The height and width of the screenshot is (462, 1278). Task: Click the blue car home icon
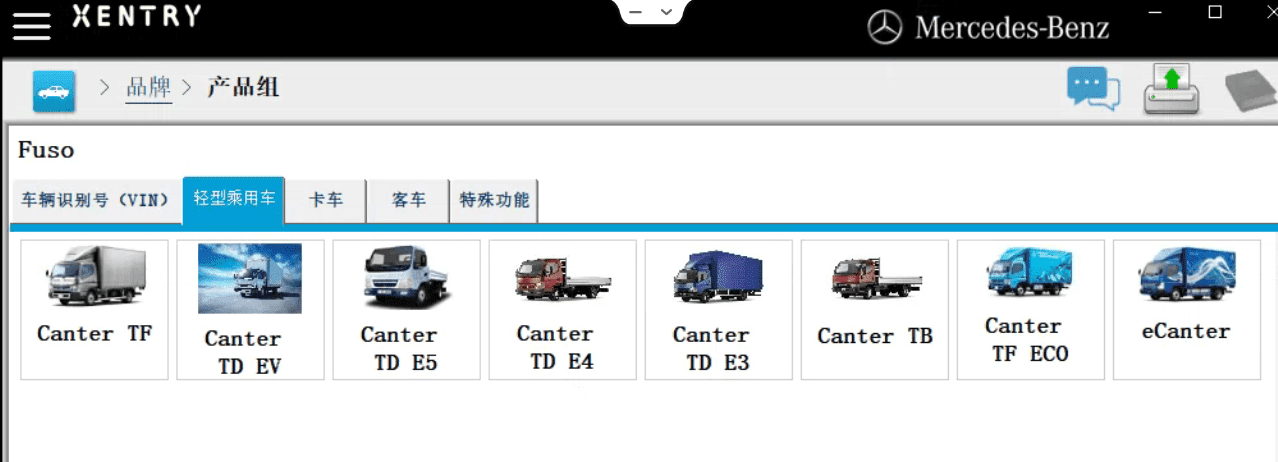point(54,91)
